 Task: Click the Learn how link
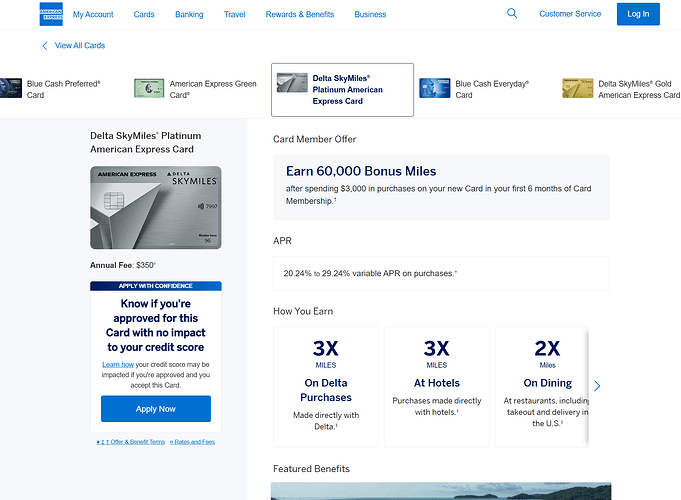point(118,365)
